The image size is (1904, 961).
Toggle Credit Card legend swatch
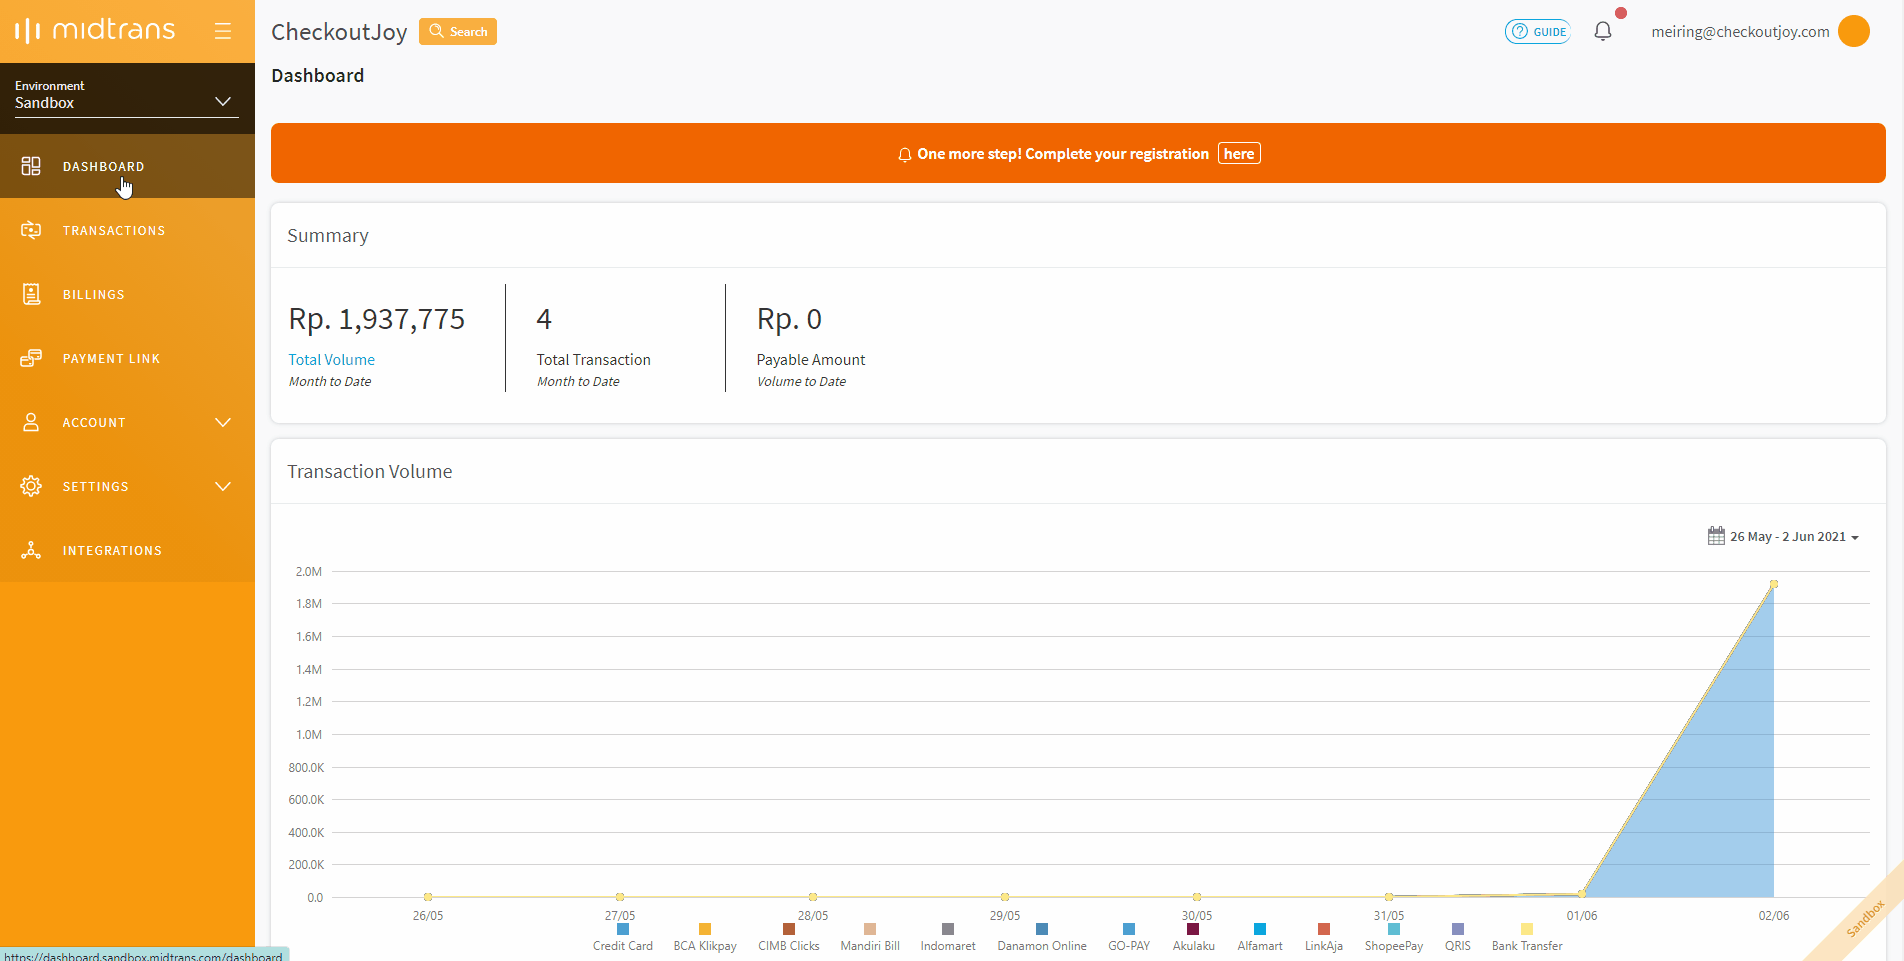click(x=623, y=929)
